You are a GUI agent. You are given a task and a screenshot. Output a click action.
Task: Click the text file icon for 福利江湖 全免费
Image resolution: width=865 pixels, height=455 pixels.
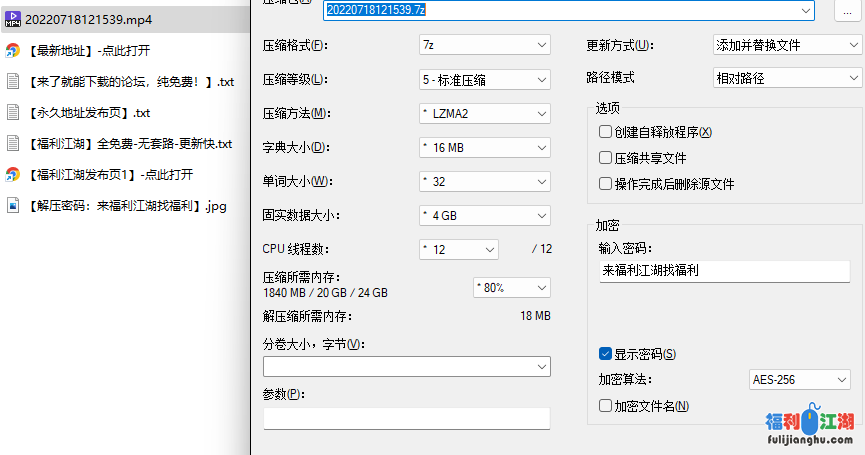coord(13,144)
